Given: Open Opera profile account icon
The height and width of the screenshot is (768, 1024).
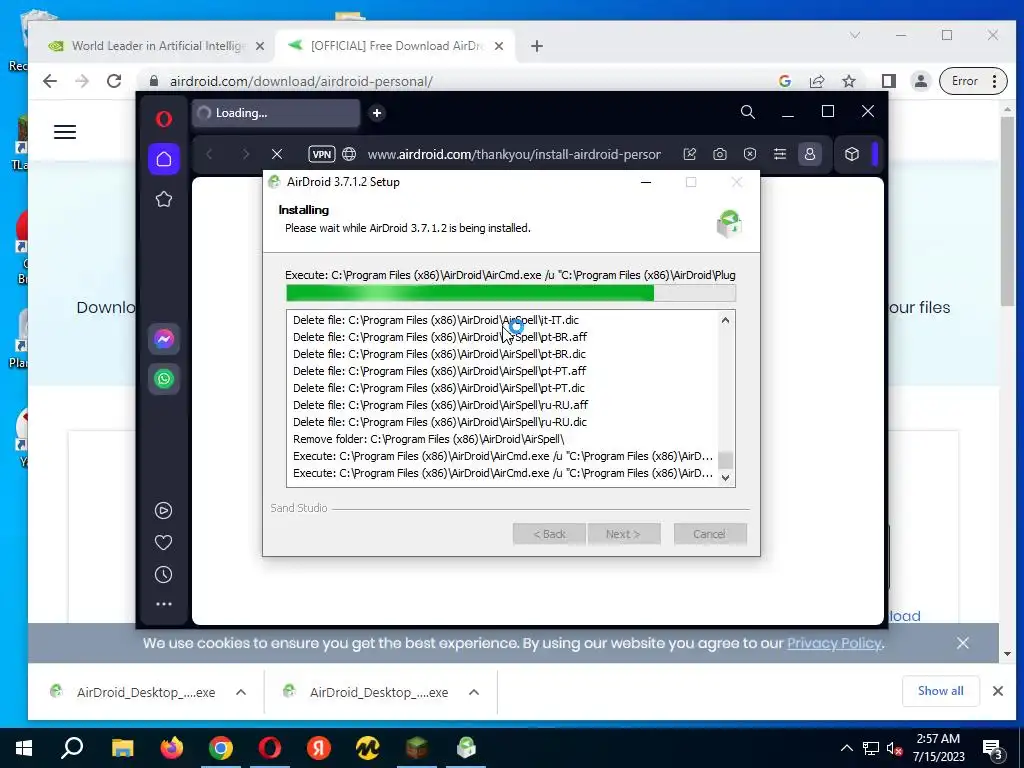Looking at the screenshot, I should (x=810, y=154).
